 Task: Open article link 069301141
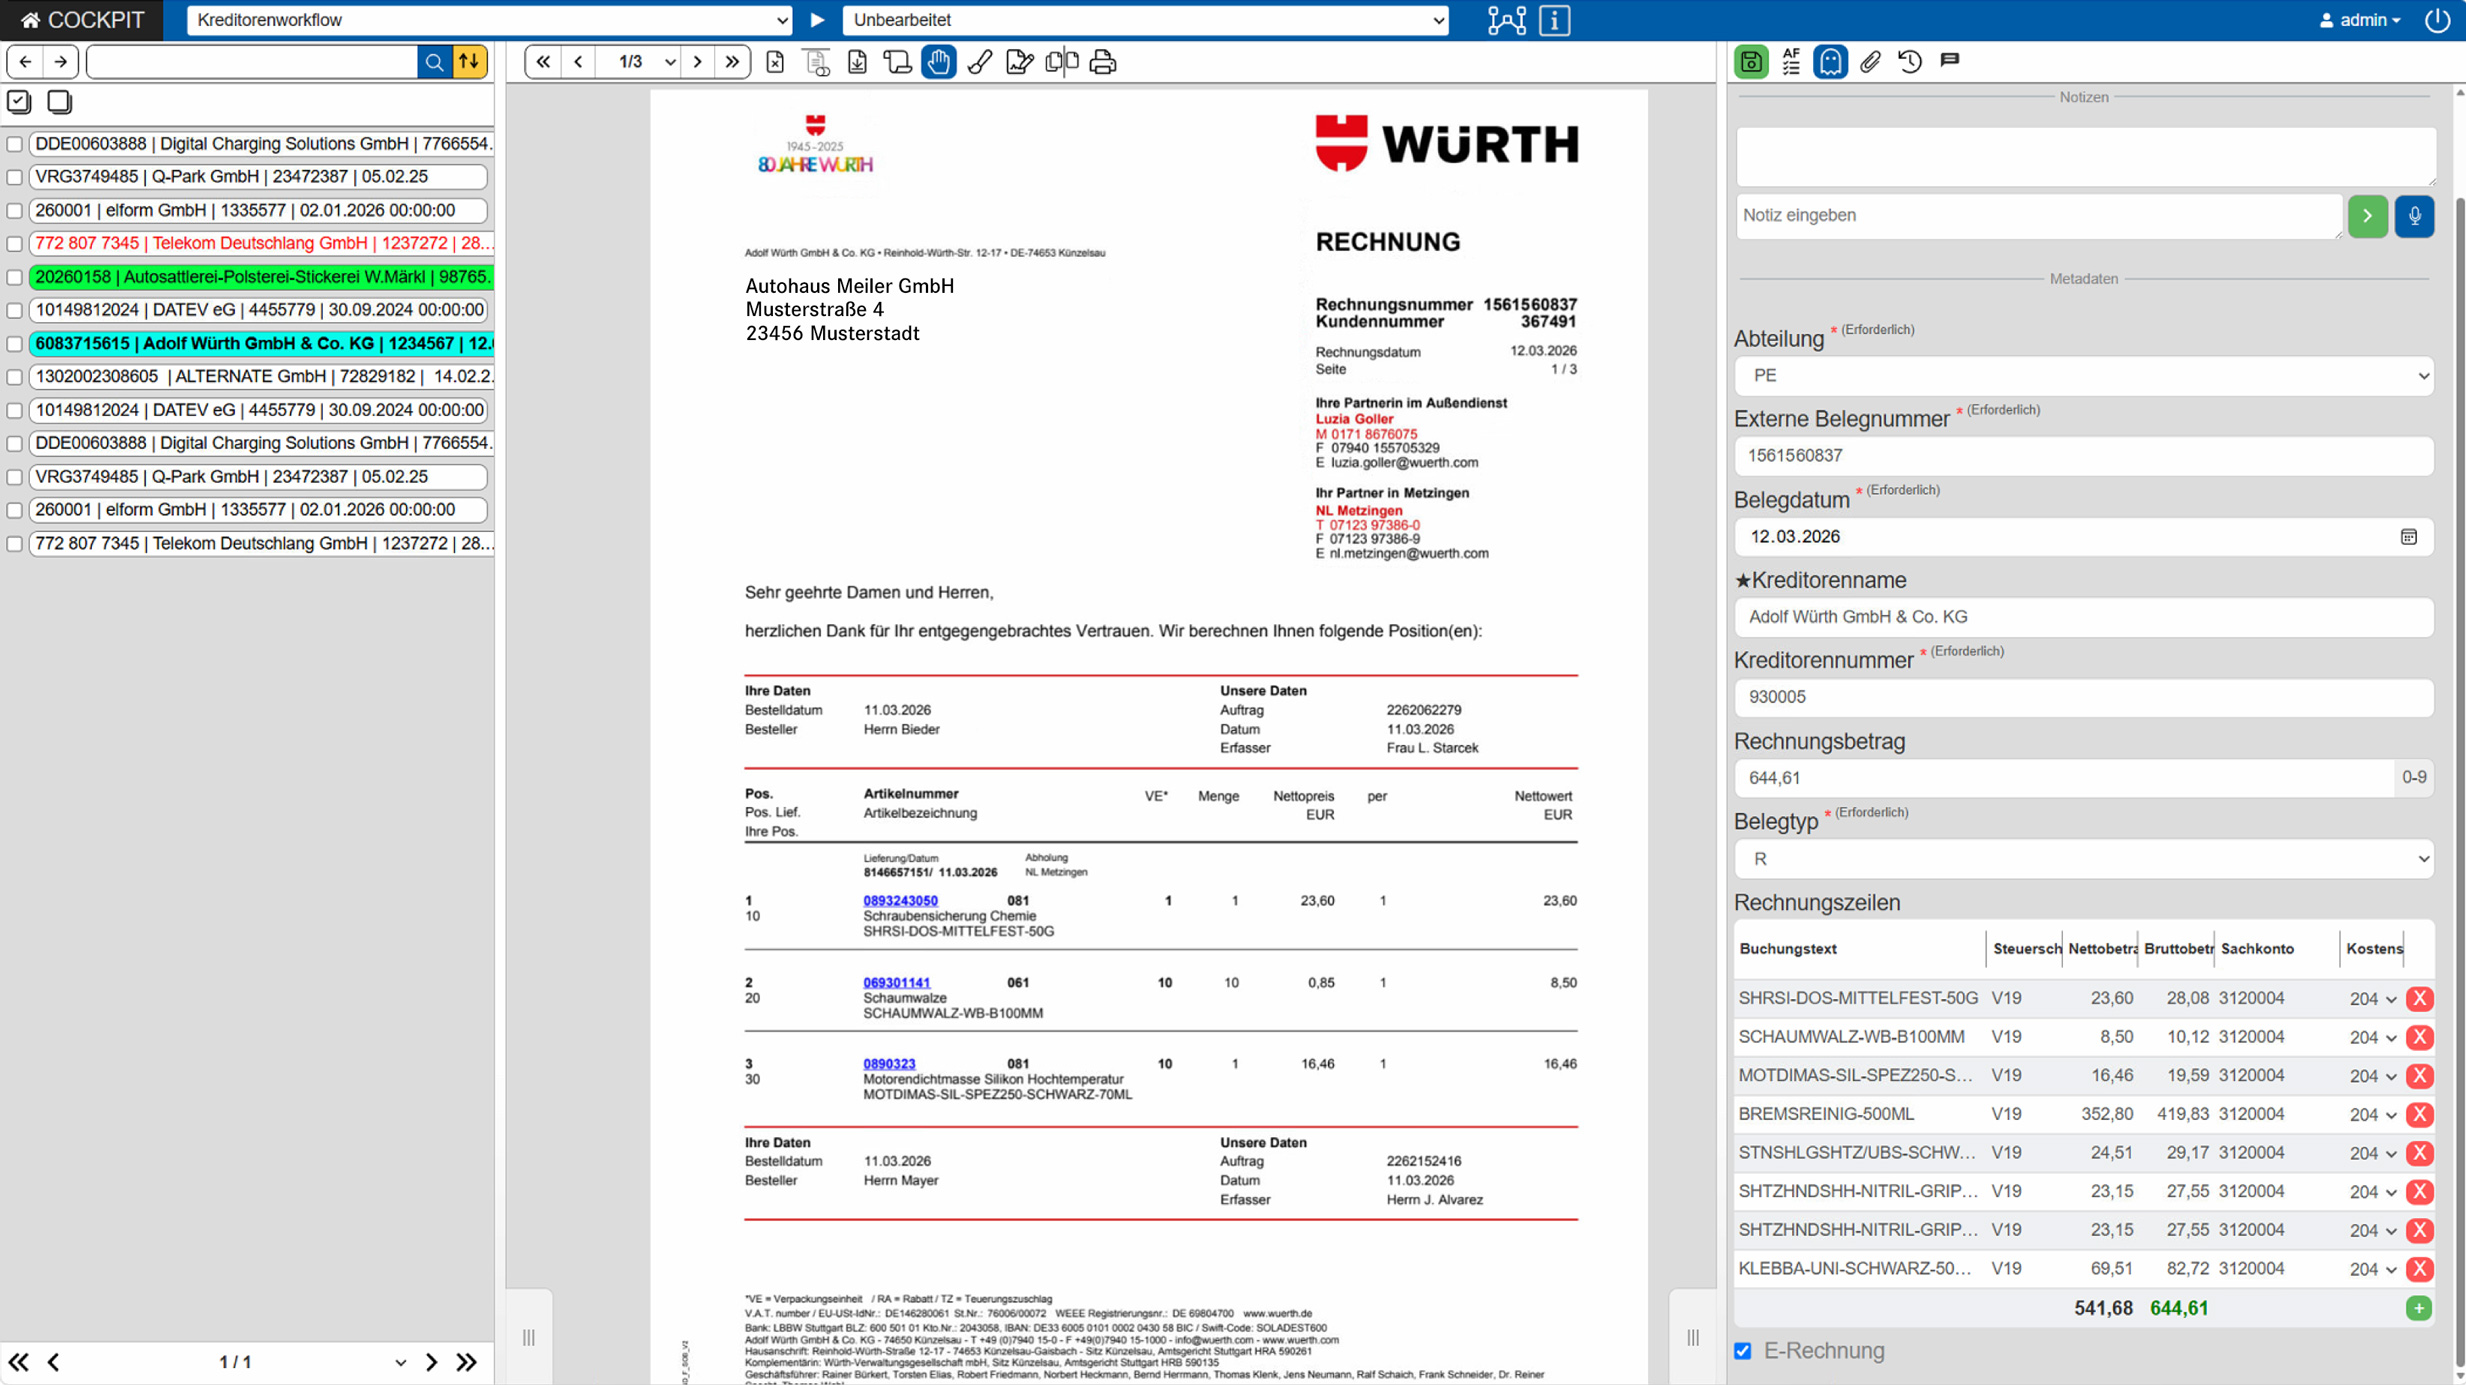point(897,983)
